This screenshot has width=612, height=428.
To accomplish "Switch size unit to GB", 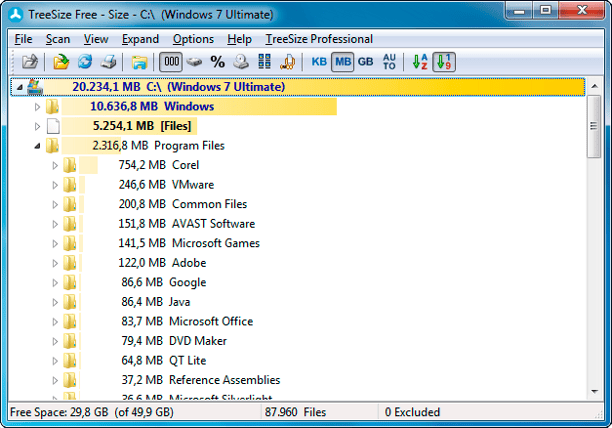I will 366,62.
